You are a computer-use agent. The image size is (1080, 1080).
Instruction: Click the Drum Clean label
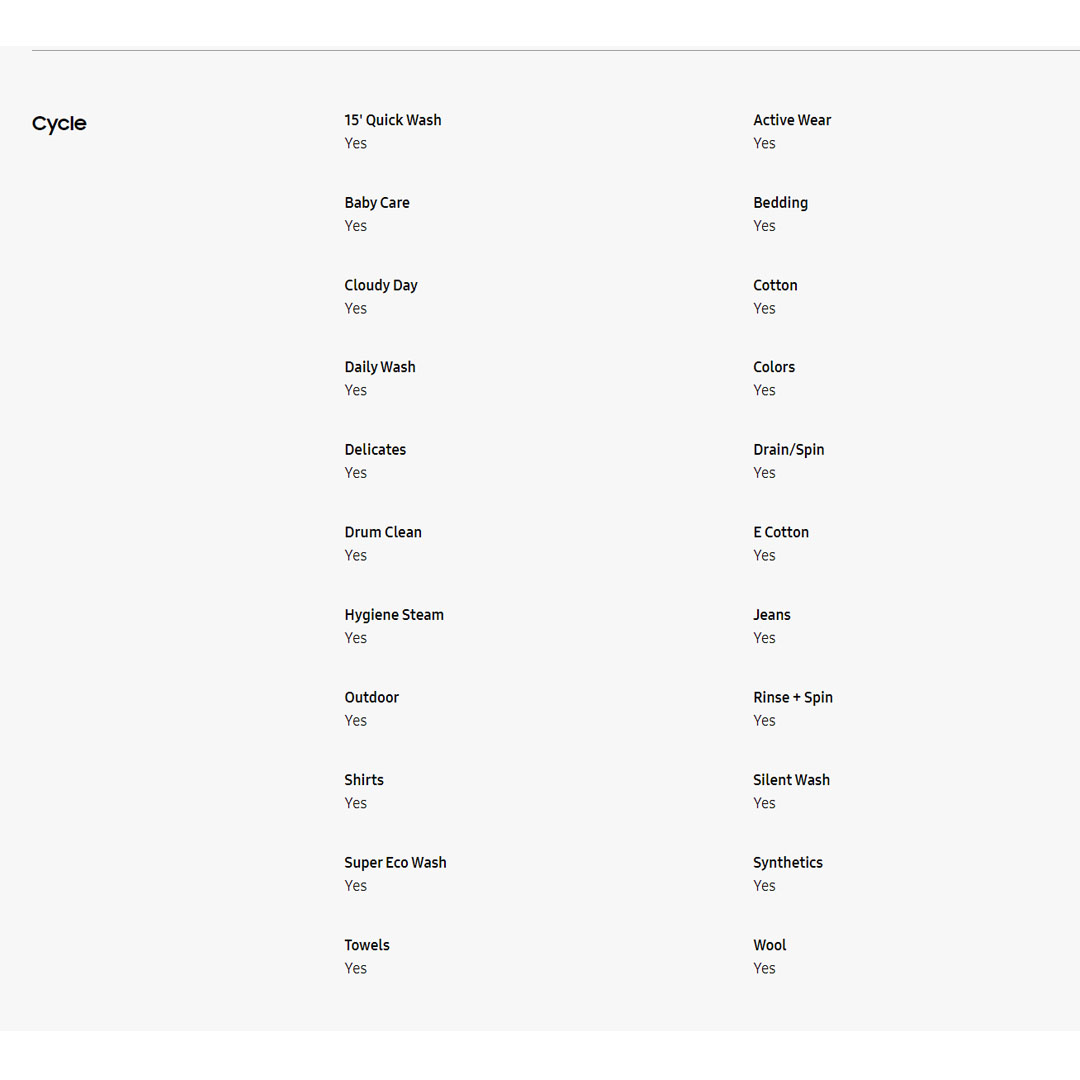pos(383,532)
